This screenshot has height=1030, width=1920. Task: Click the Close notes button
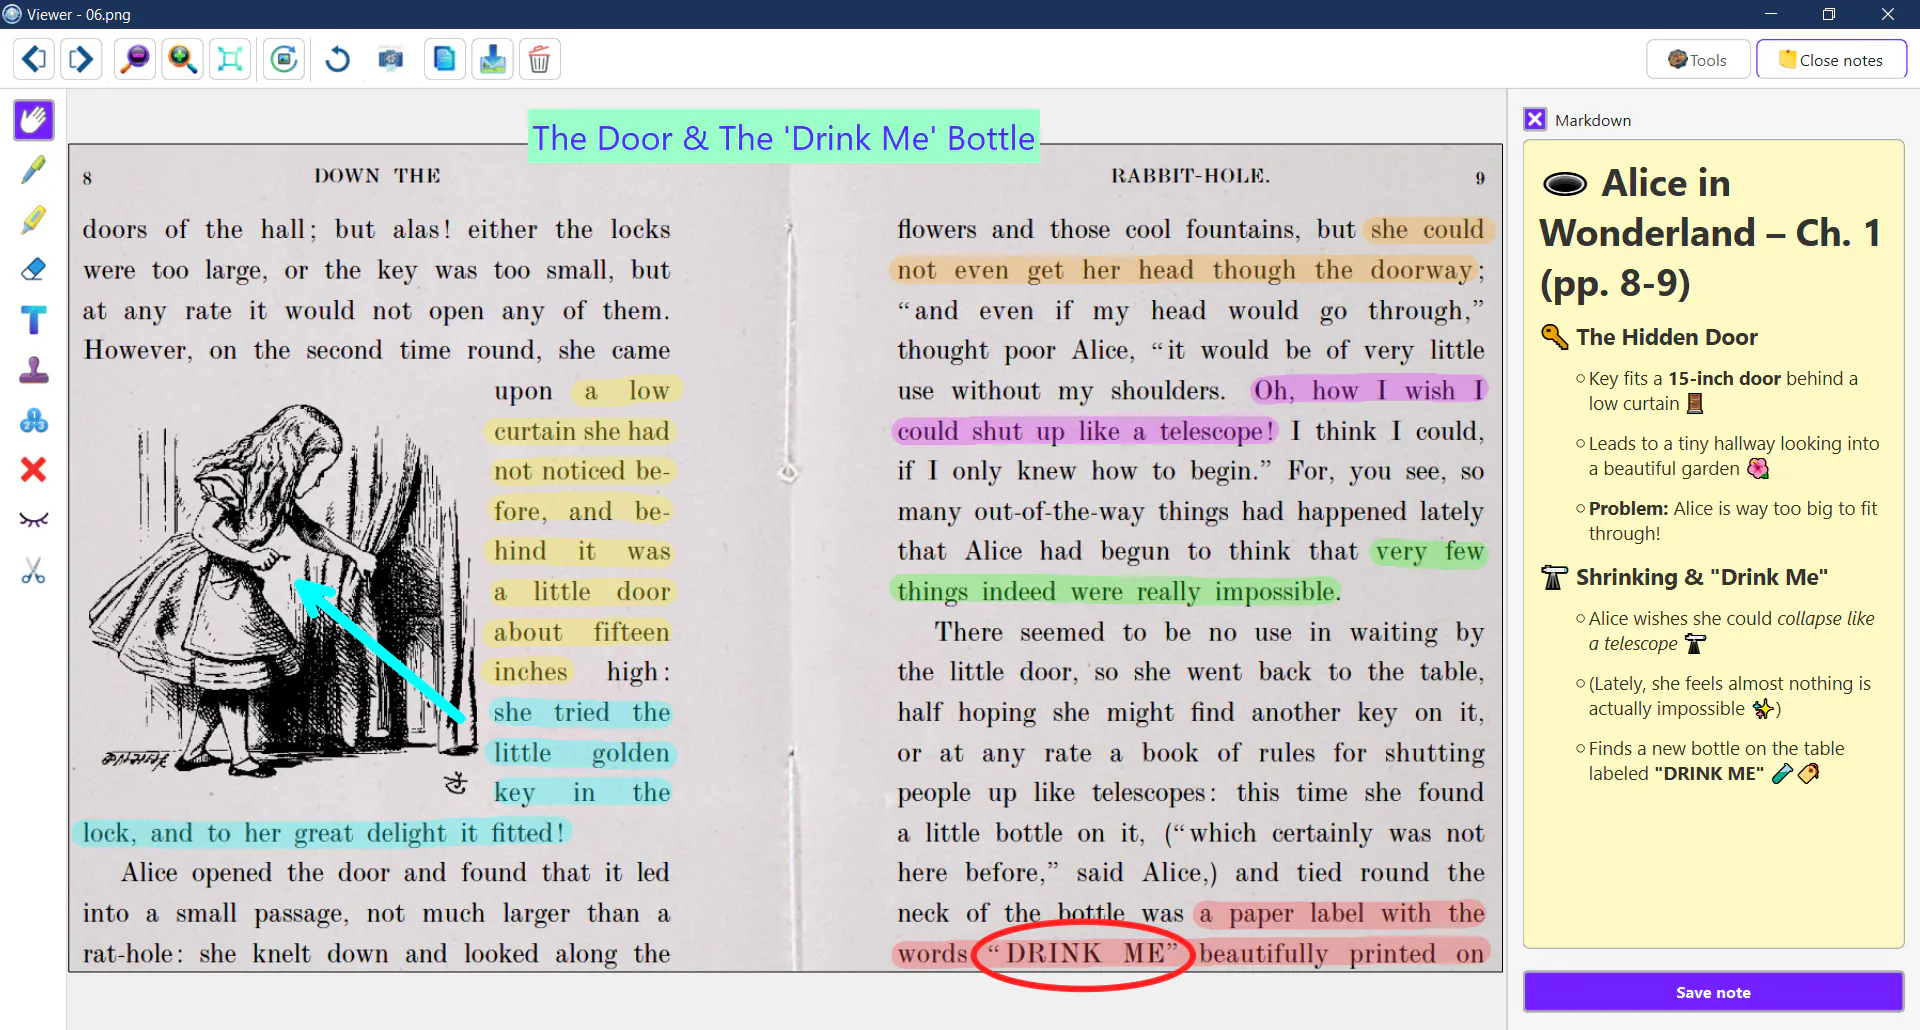click(1831, 60)
